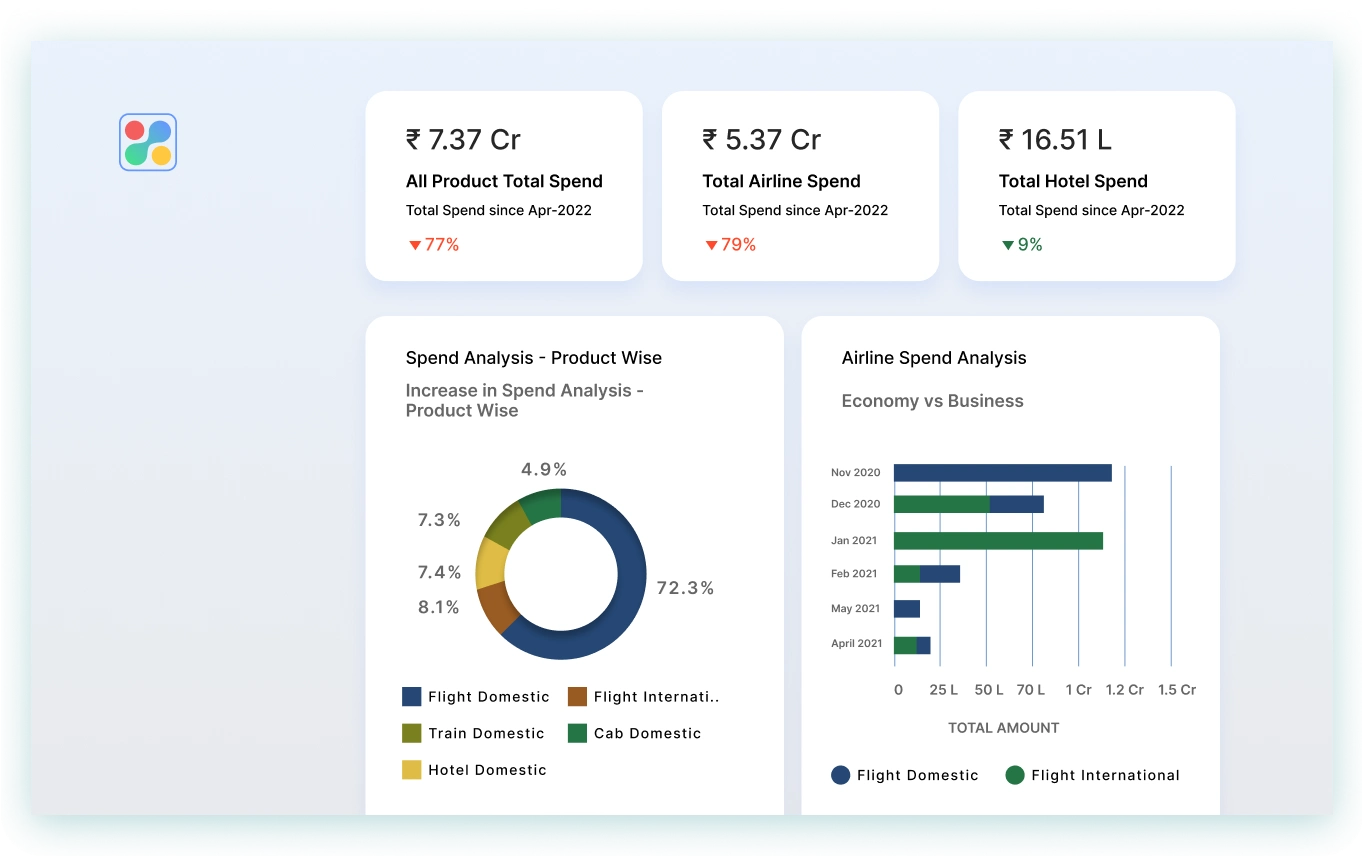The width and height of the screenshot is (1362, 856).
Task: Select the ₹ 7.37 Cr All Product Total Spend card
Action: tap(503, 185)
